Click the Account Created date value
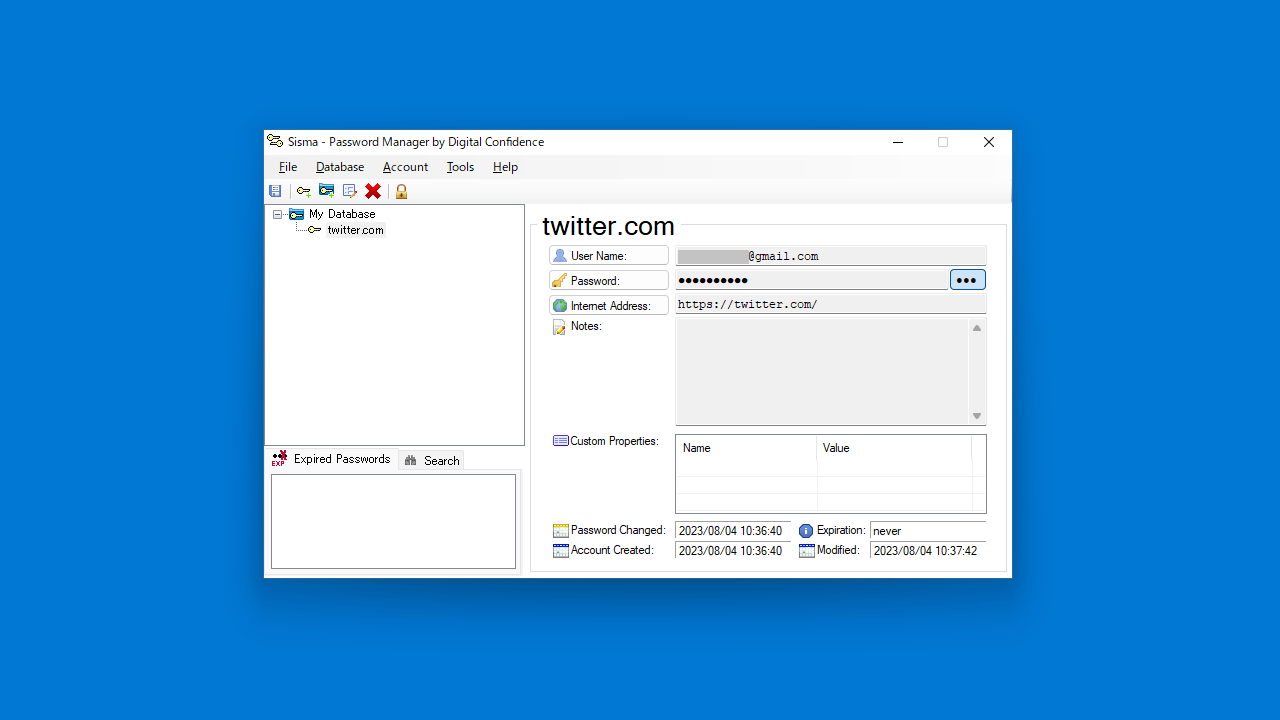 pos(733,551)
